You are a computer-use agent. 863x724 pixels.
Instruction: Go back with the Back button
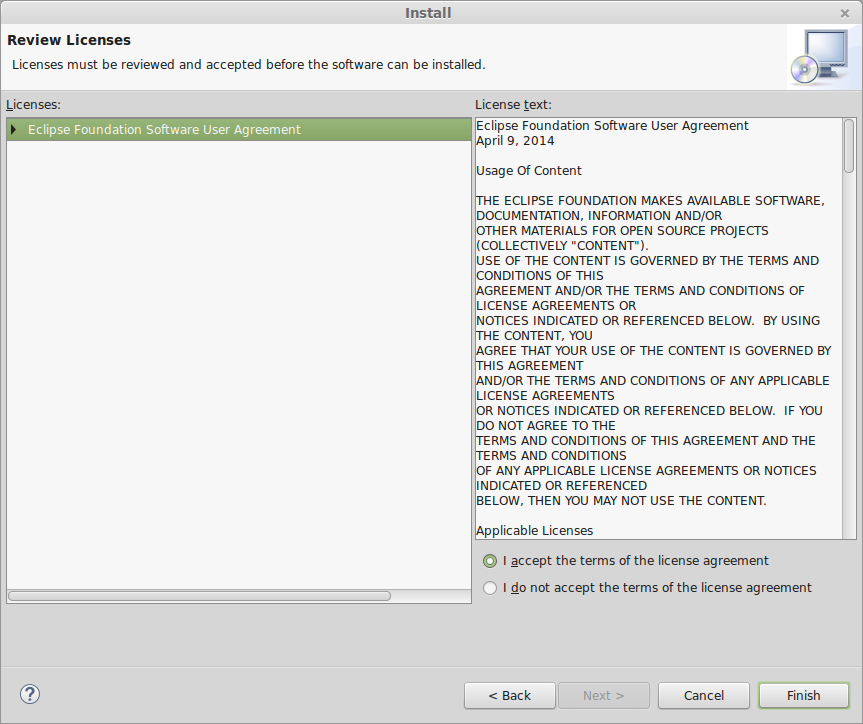coord(510,695)
